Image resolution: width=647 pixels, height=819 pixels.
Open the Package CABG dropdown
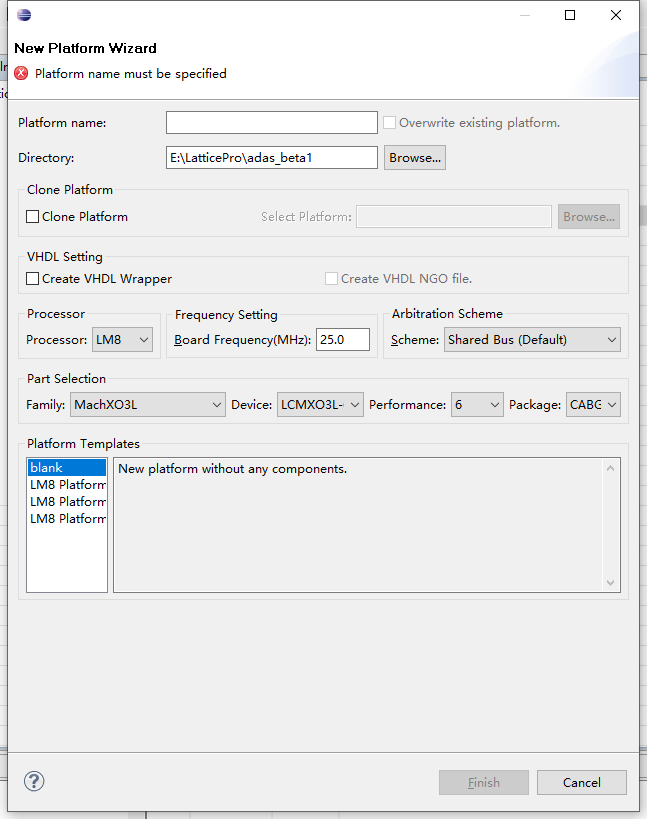pos(593,405)
